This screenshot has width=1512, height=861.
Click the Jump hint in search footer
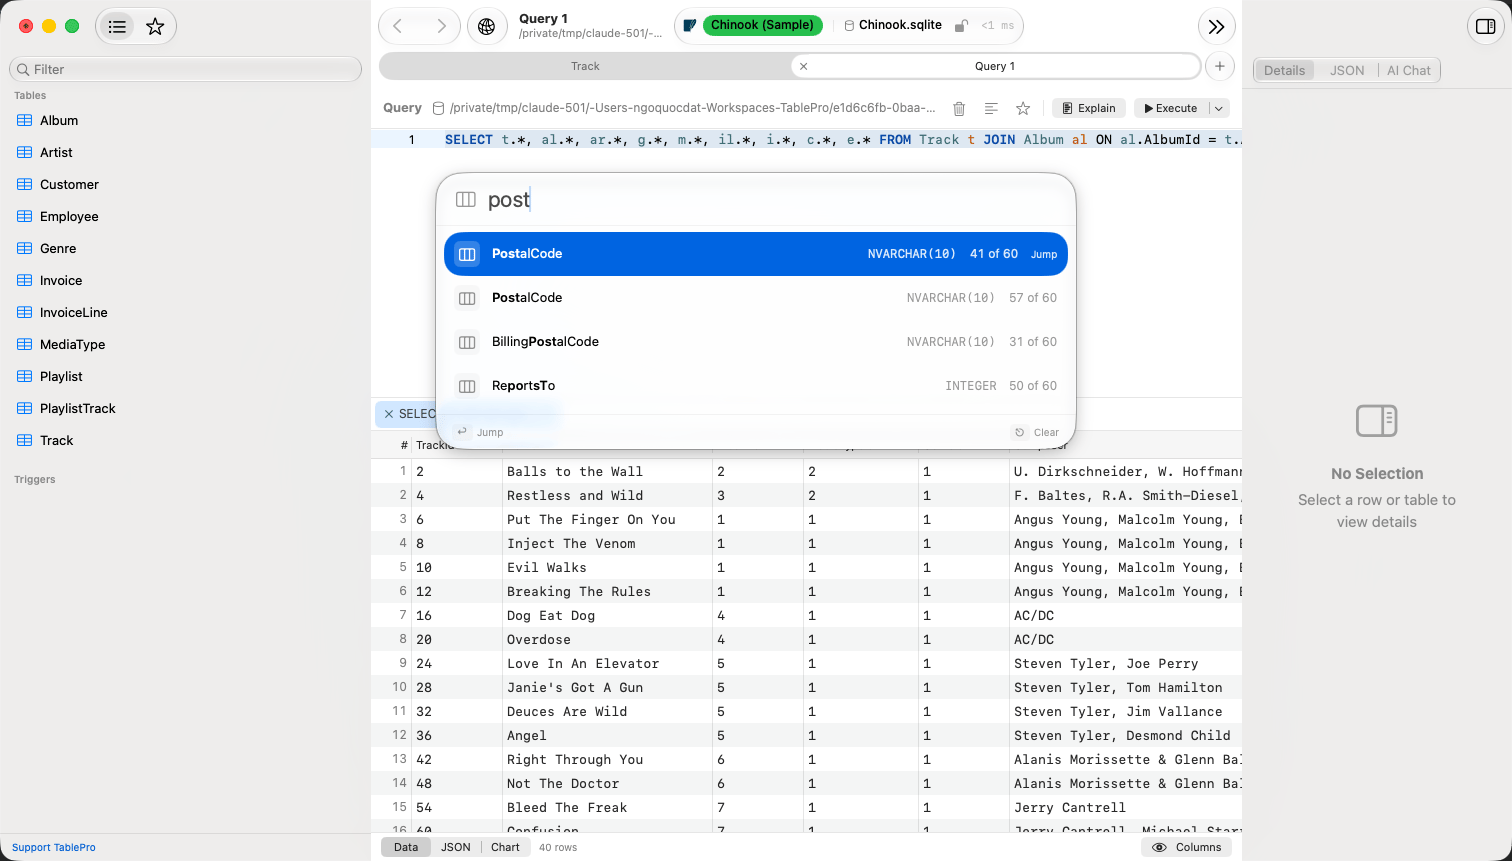[x=480, y=432]
